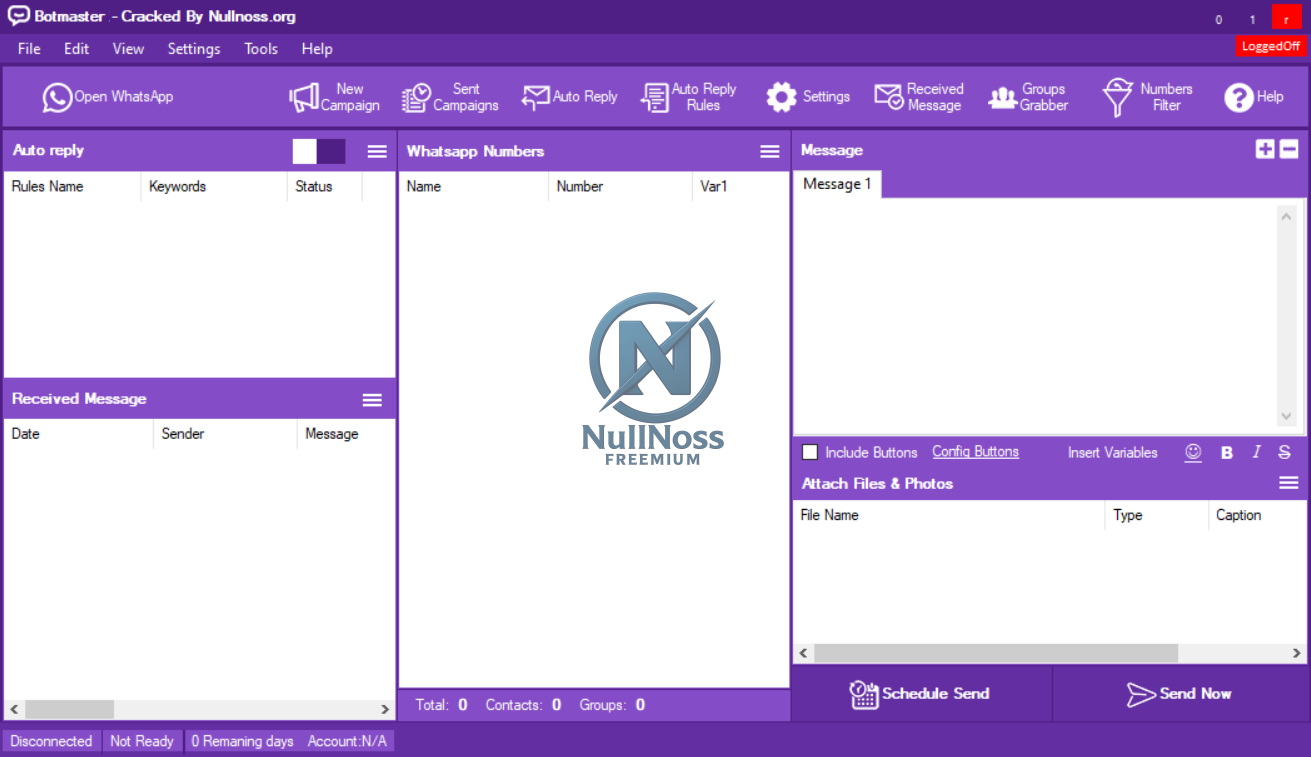Image resolution: width=1311 pixels, height=757 pixels.
Task: Open the Received Message panel menu
Action: pyautogui.click(x=372, y=399)
